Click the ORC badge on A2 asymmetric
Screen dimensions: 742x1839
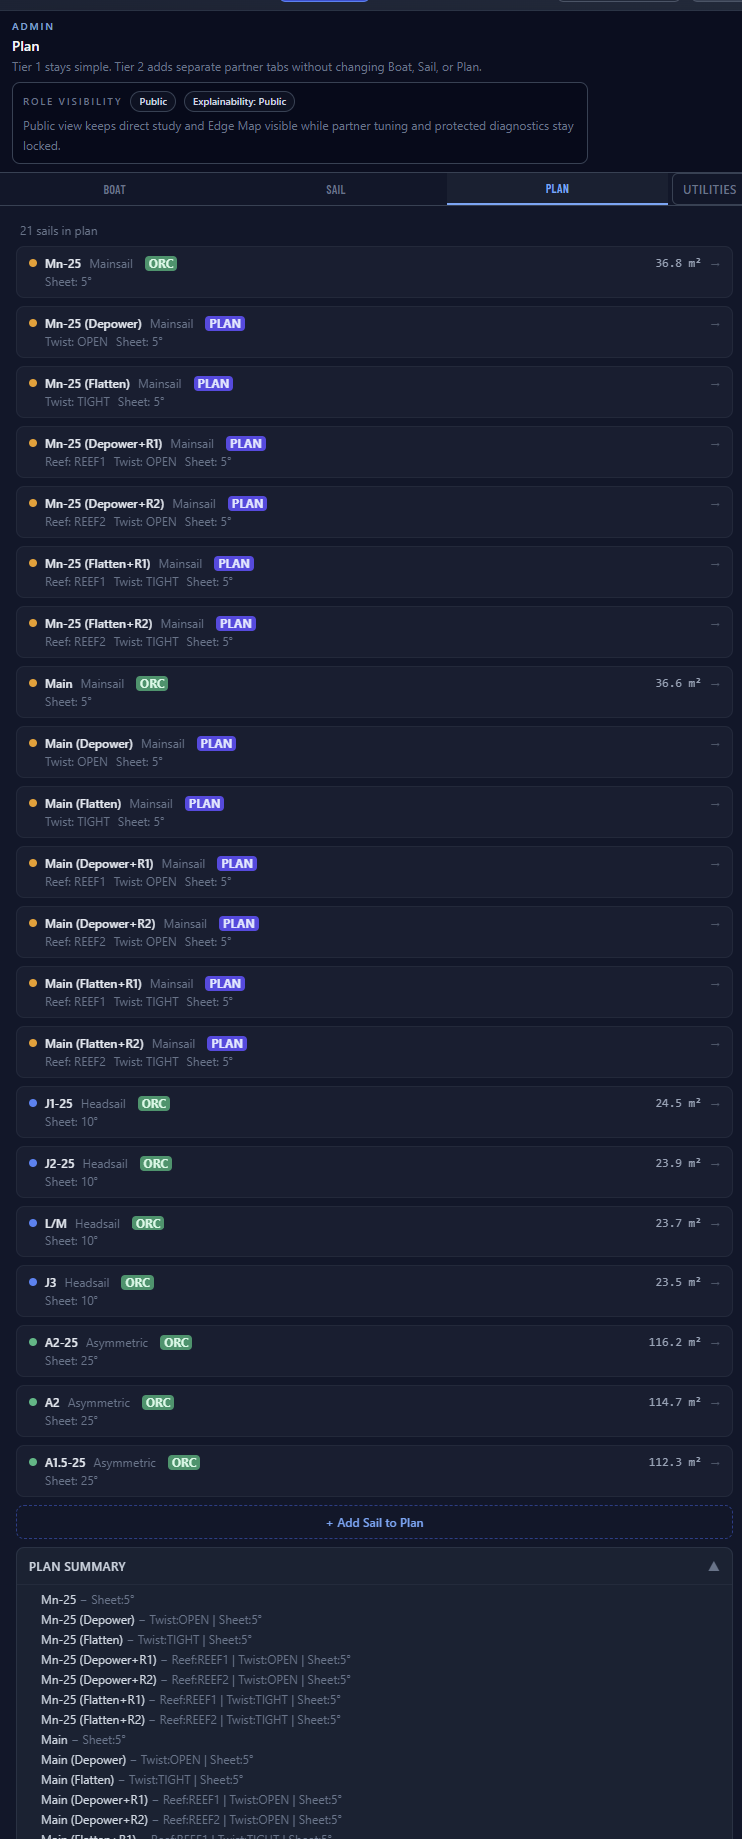click(x=157, y=1402)
